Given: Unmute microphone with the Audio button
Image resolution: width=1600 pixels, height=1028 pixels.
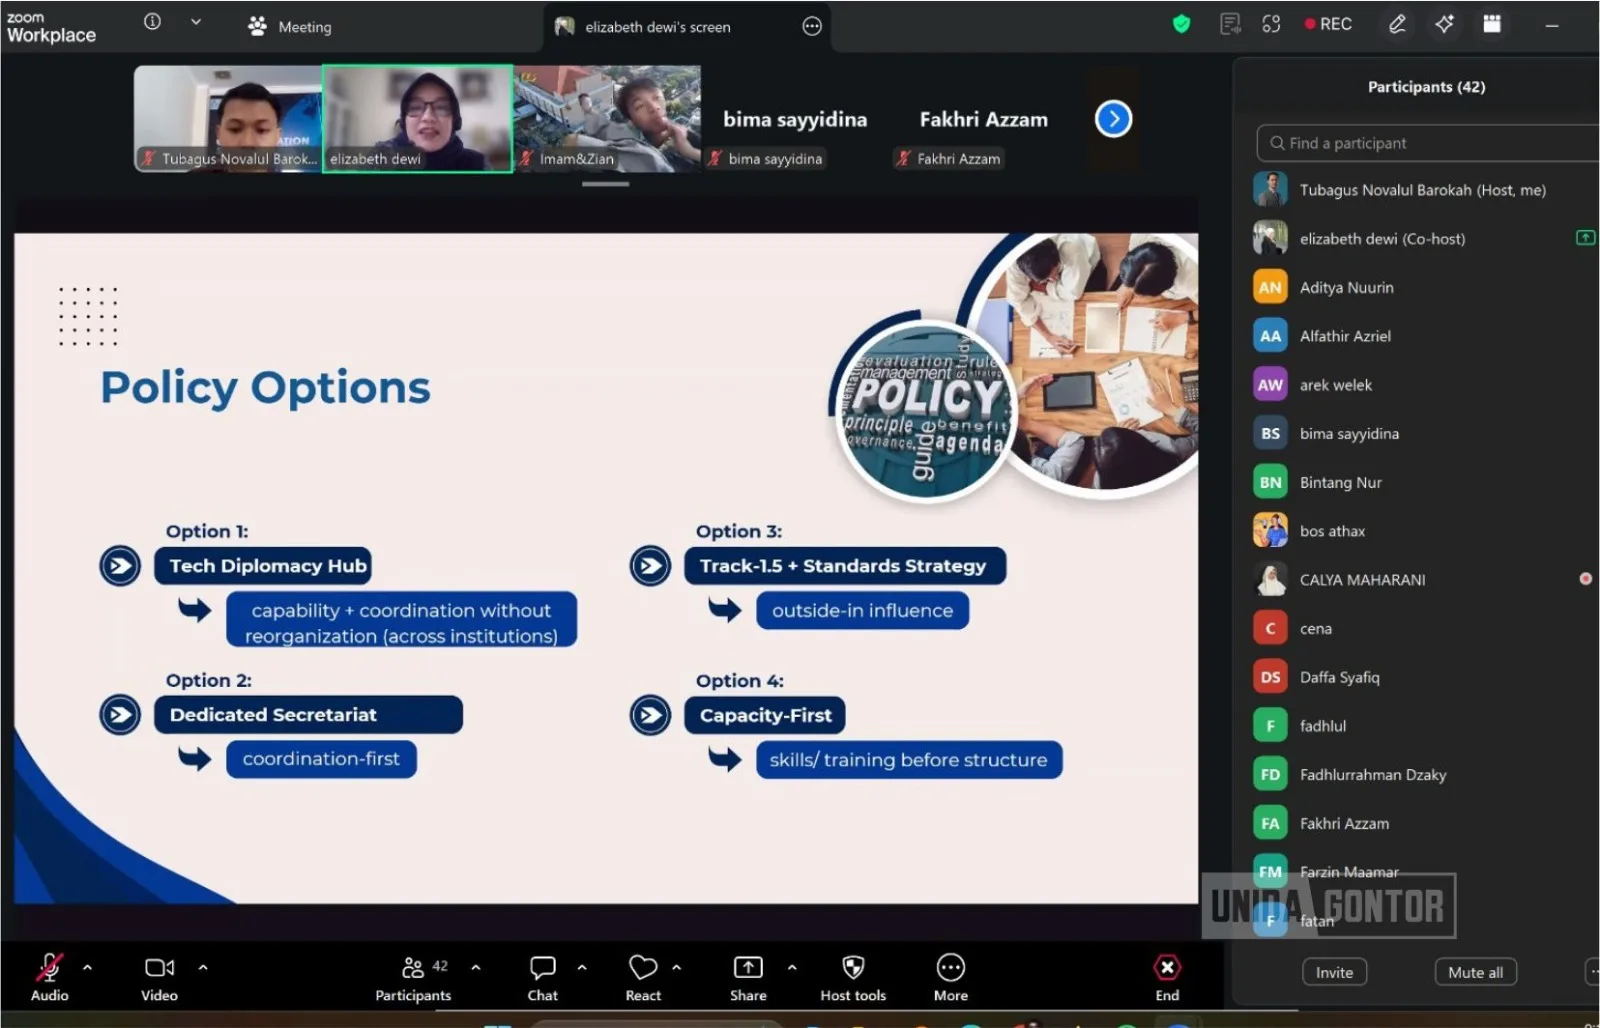Looking at the screenshot, I should 49,977.
